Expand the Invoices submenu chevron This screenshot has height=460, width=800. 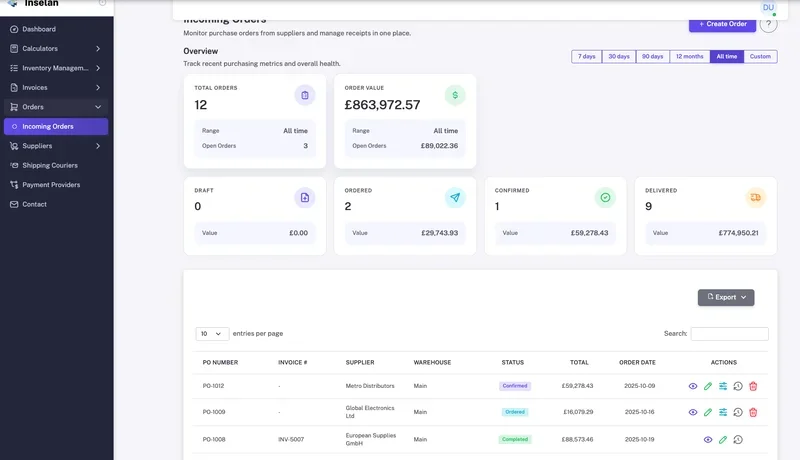pos(98,87)
